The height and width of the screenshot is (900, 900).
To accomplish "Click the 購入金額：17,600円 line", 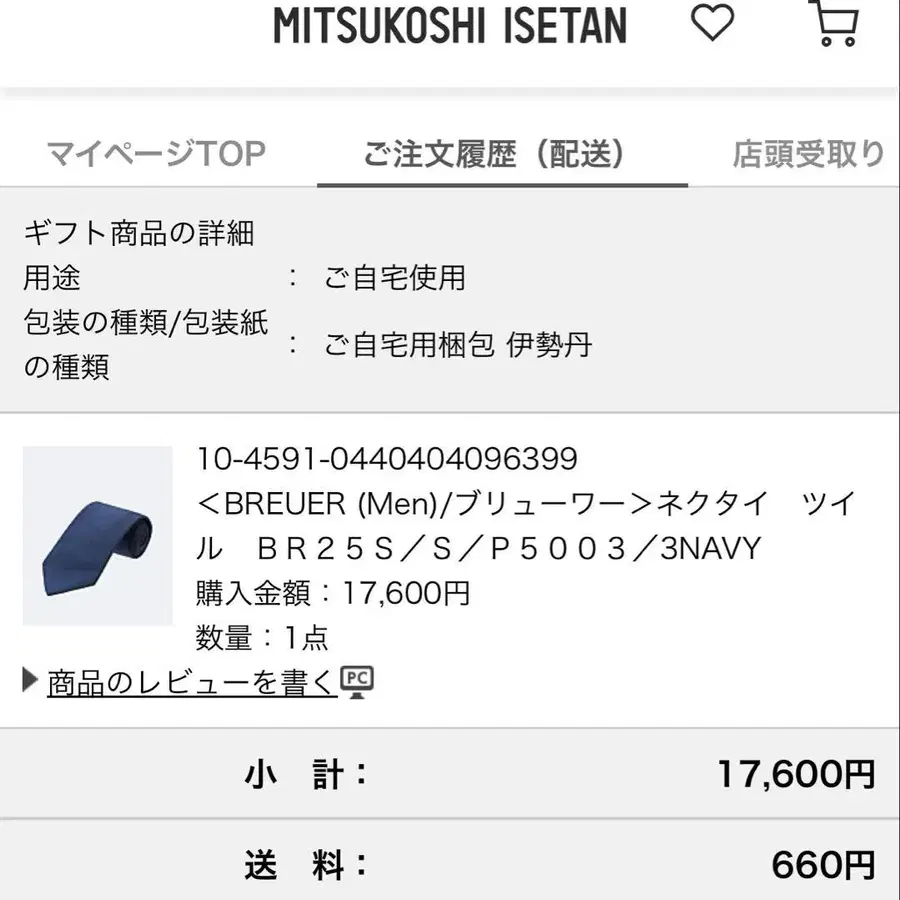I will click(x=333, y=593).
